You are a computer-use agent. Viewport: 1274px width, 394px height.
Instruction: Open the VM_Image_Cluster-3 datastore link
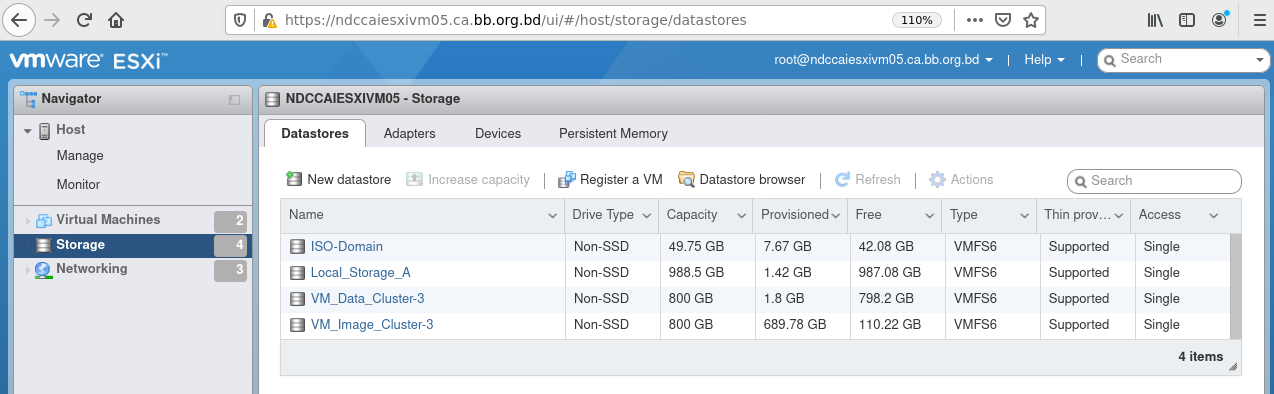372,325
